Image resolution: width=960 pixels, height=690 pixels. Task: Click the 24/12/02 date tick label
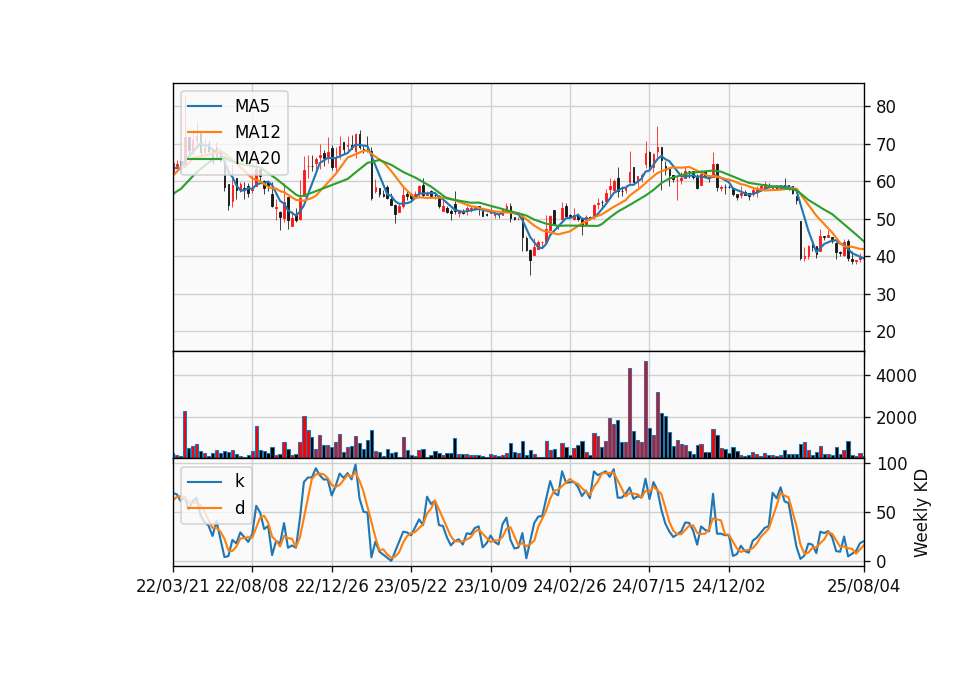[729, 586]
